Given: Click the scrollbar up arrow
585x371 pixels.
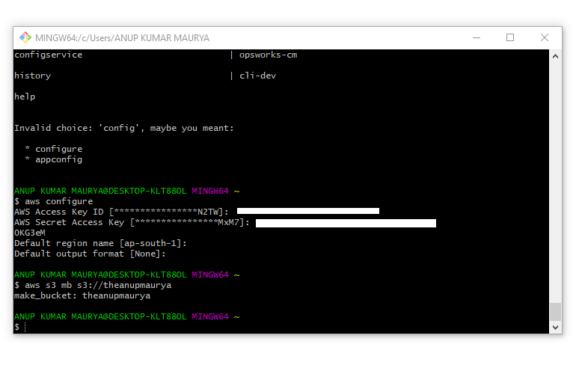Looking at the screenshot, I should tap(555, 56).
